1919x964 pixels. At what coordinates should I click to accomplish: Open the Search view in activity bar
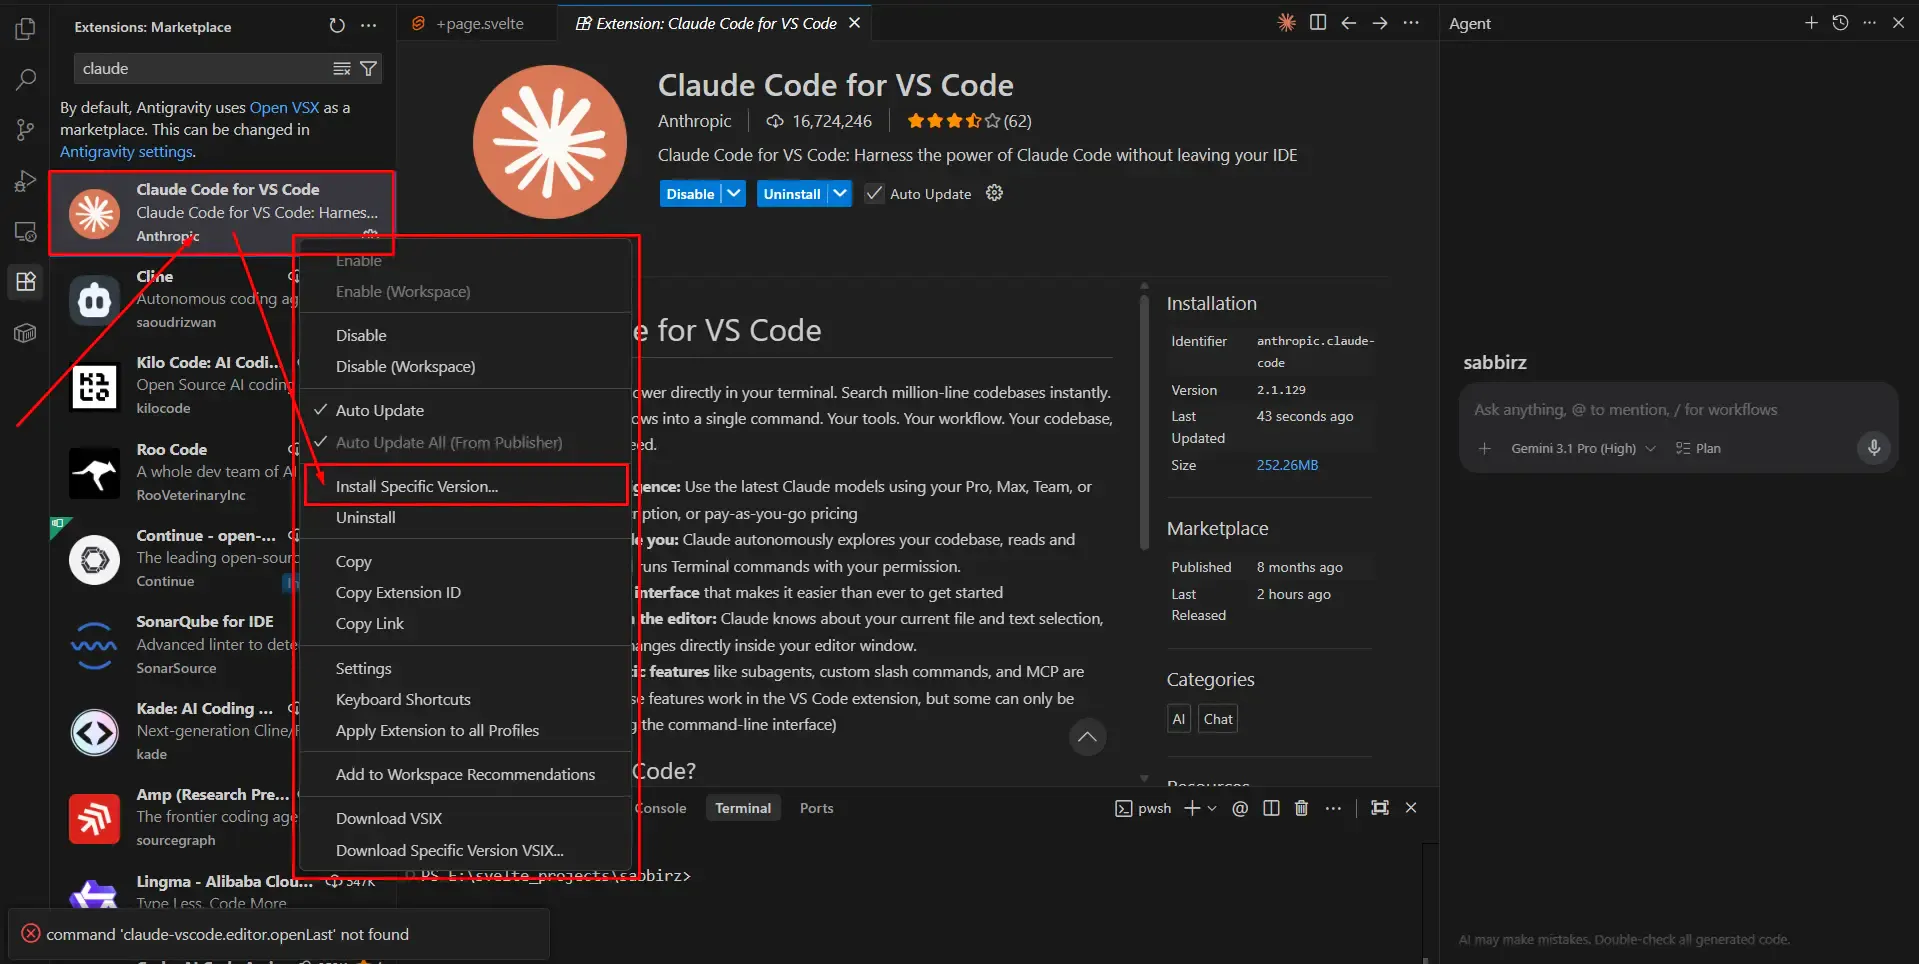[26, 79]
